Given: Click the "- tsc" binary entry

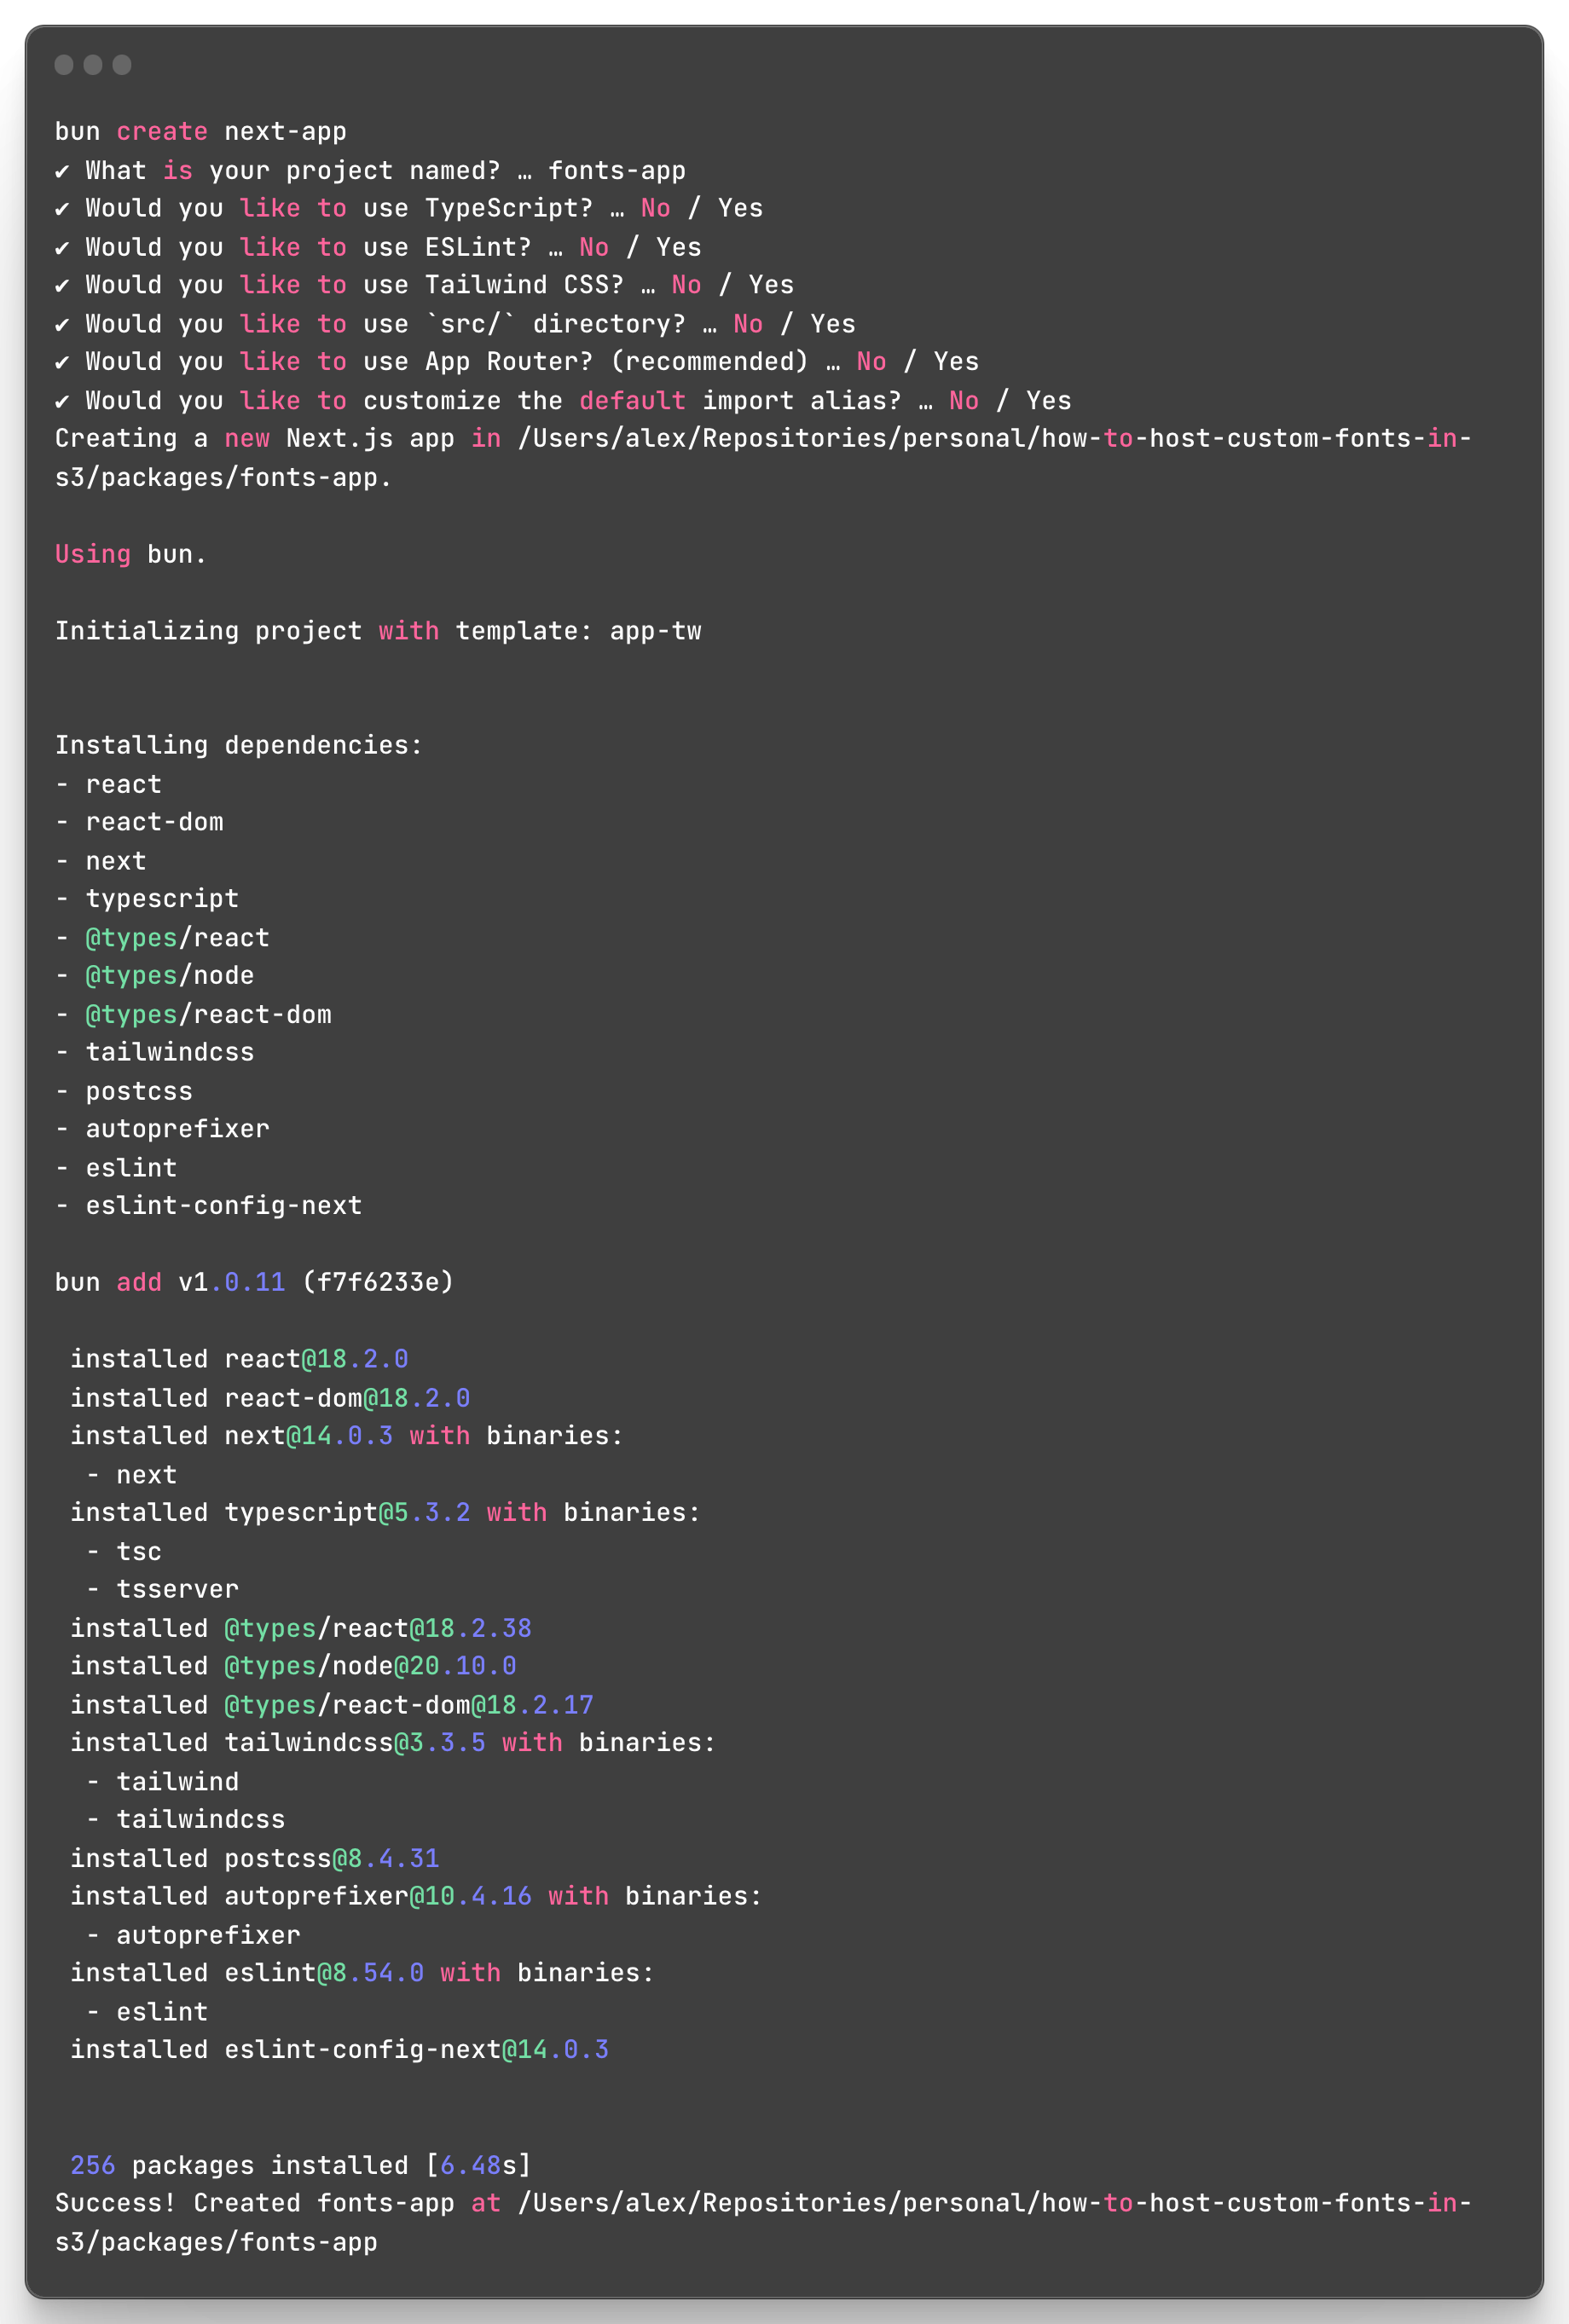Looking at the screenshot, I should pyautogui.click(x=124, y=1552).
